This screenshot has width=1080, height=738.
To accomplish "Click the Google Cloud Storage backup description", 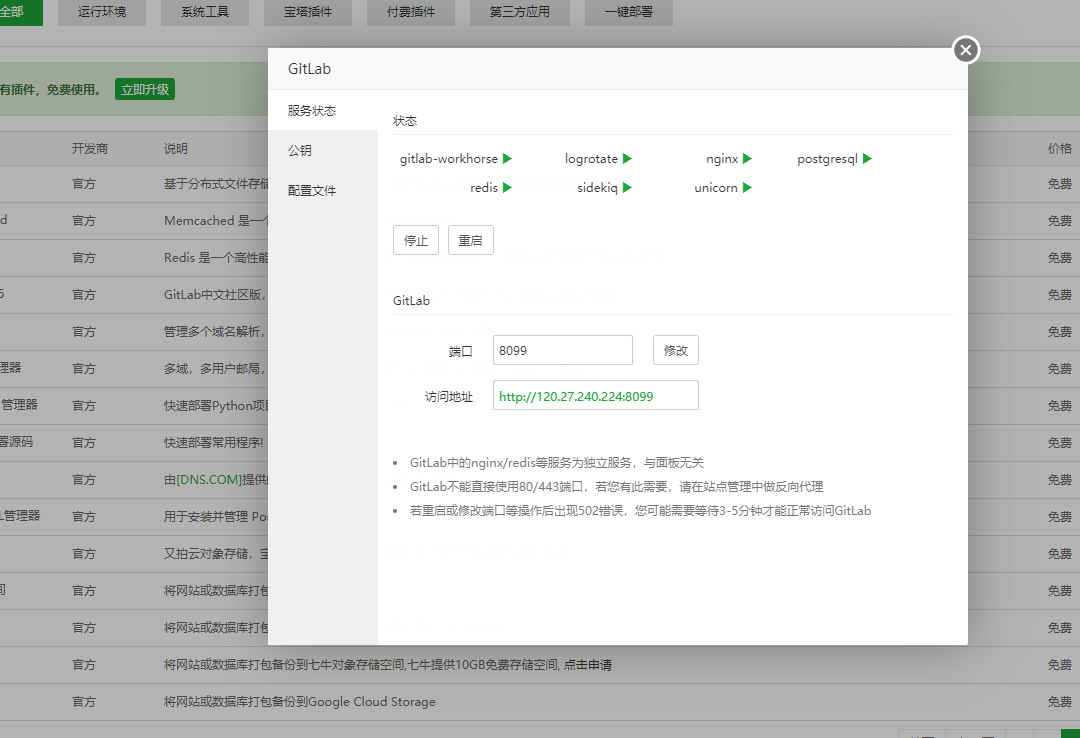I will [300, 701].
